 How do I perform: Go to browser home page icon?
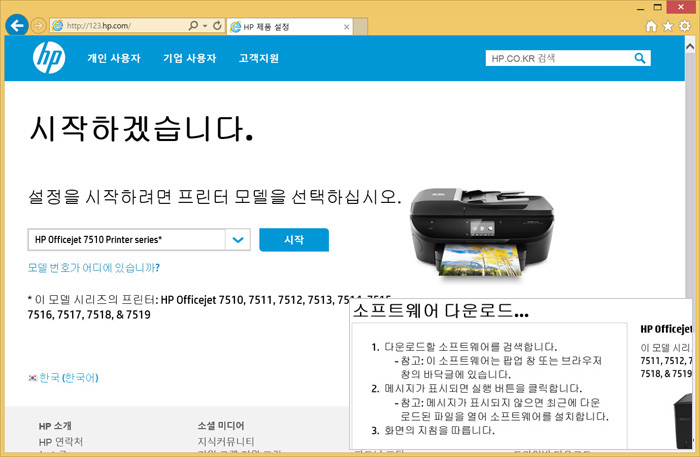651,26
